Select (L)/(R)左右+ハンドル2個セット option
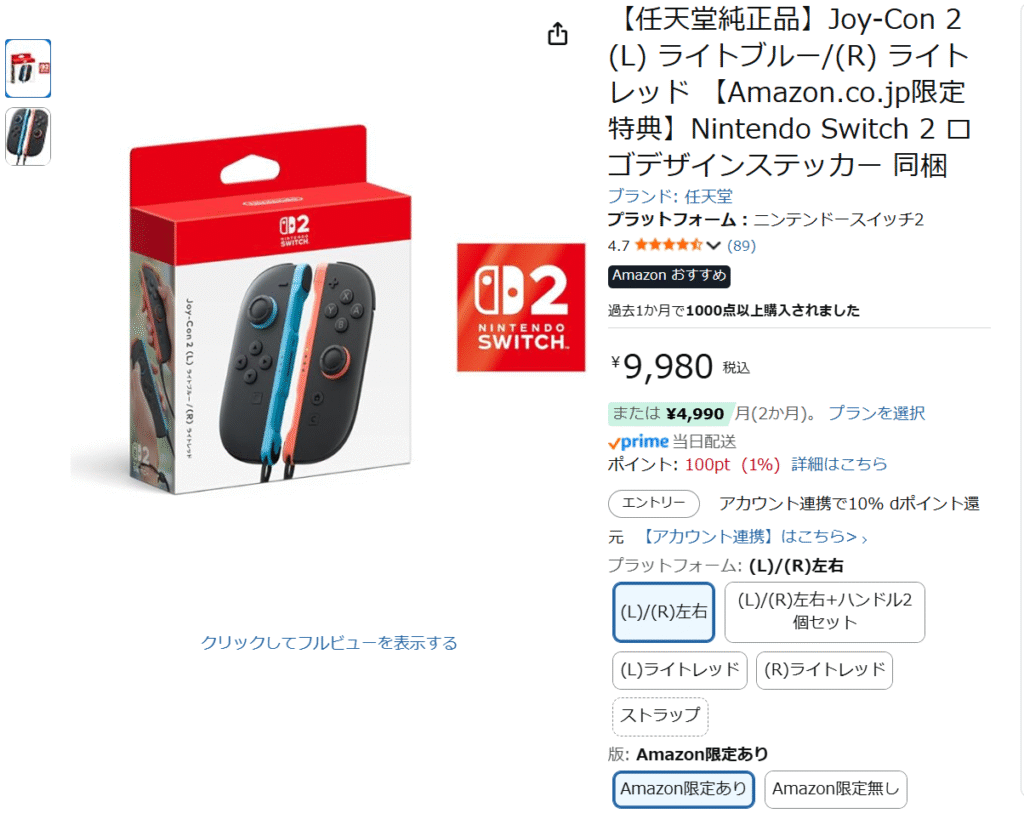The image size is (1024, 819). 825,613
